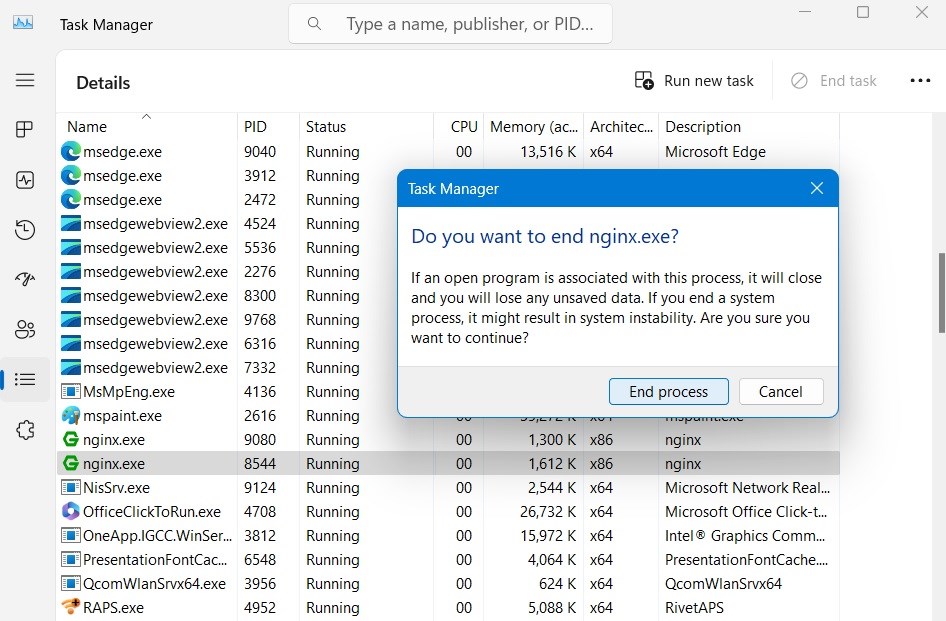Click Run new task
946x621 pixels.
pos(695,80)
